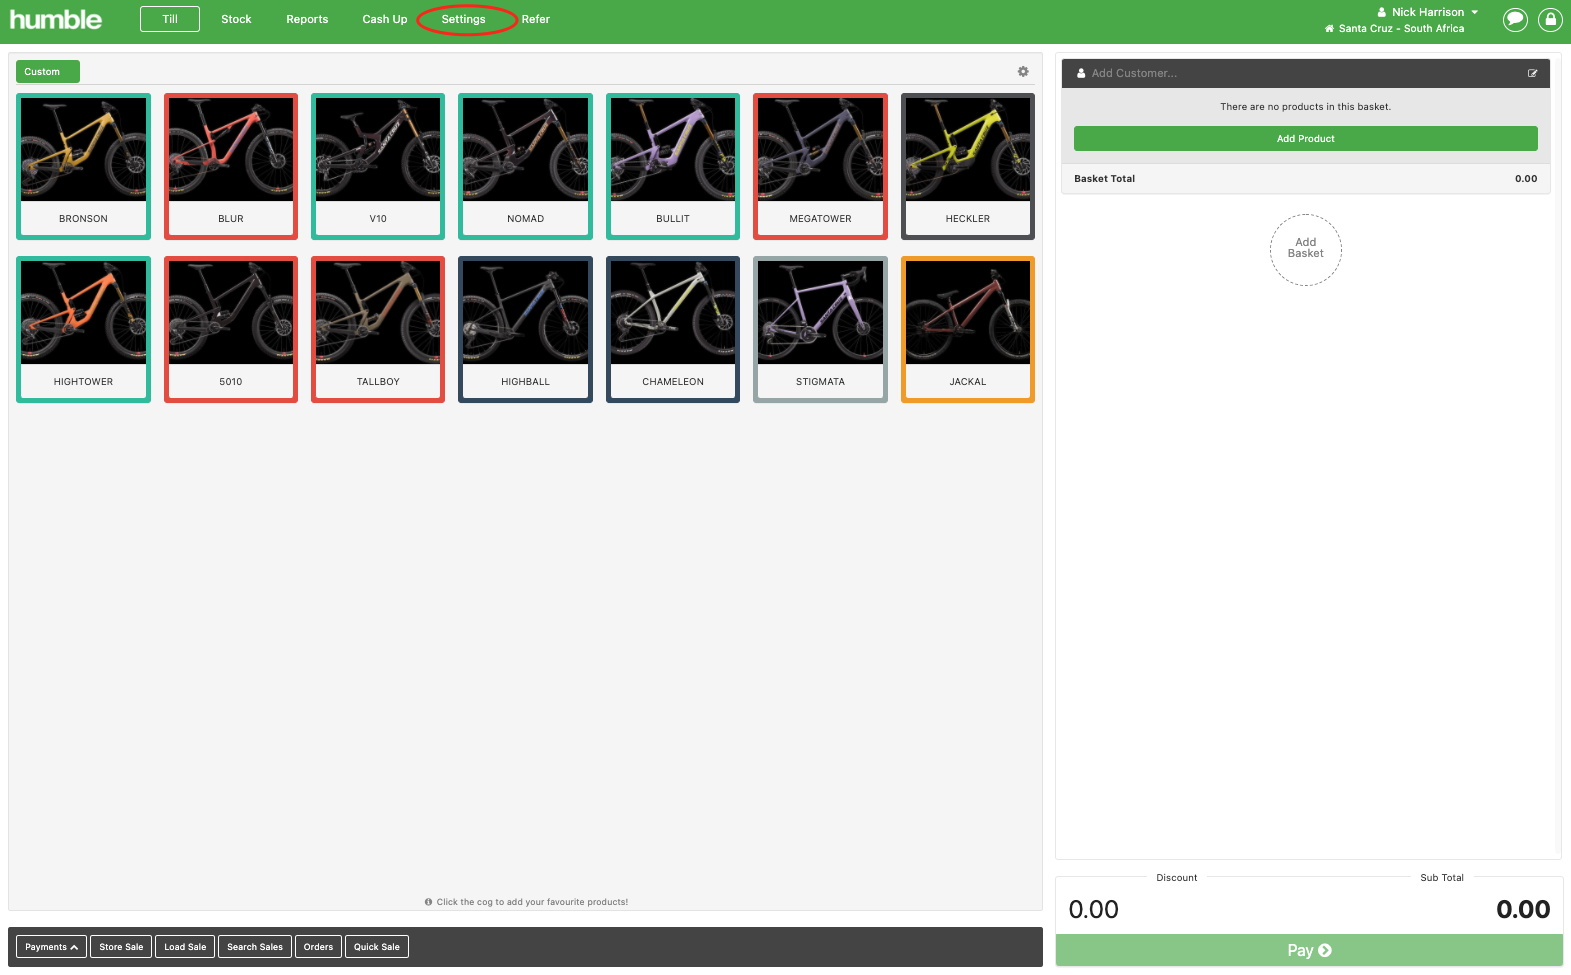Click the Add Product button
Image resolution: width=1571 pixels, height=975 pixels.
[1305, 139]
